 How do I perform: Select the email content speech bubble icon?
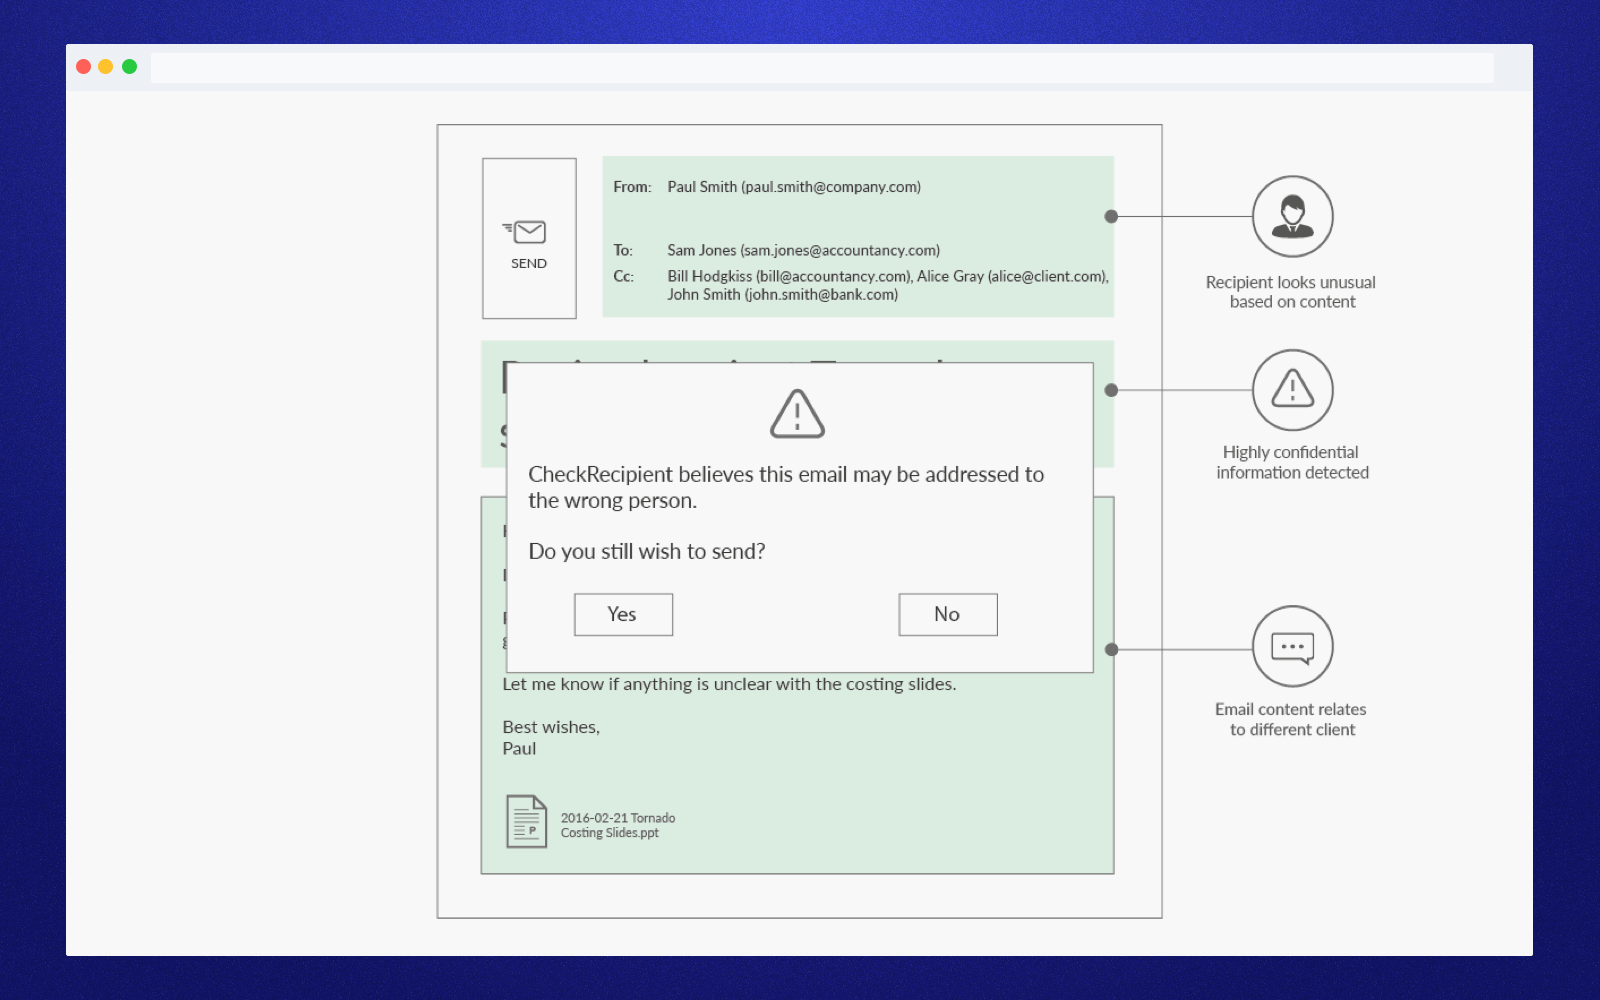point(1292,646)
